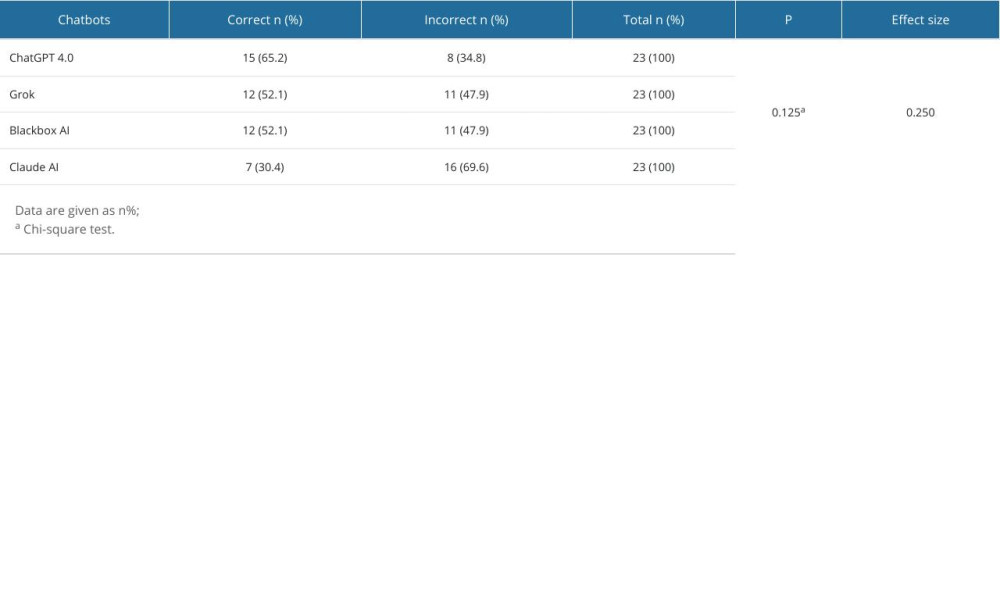Click 11 (47.9) in the Grok row
1000x600 pixels.
(466, 94)
